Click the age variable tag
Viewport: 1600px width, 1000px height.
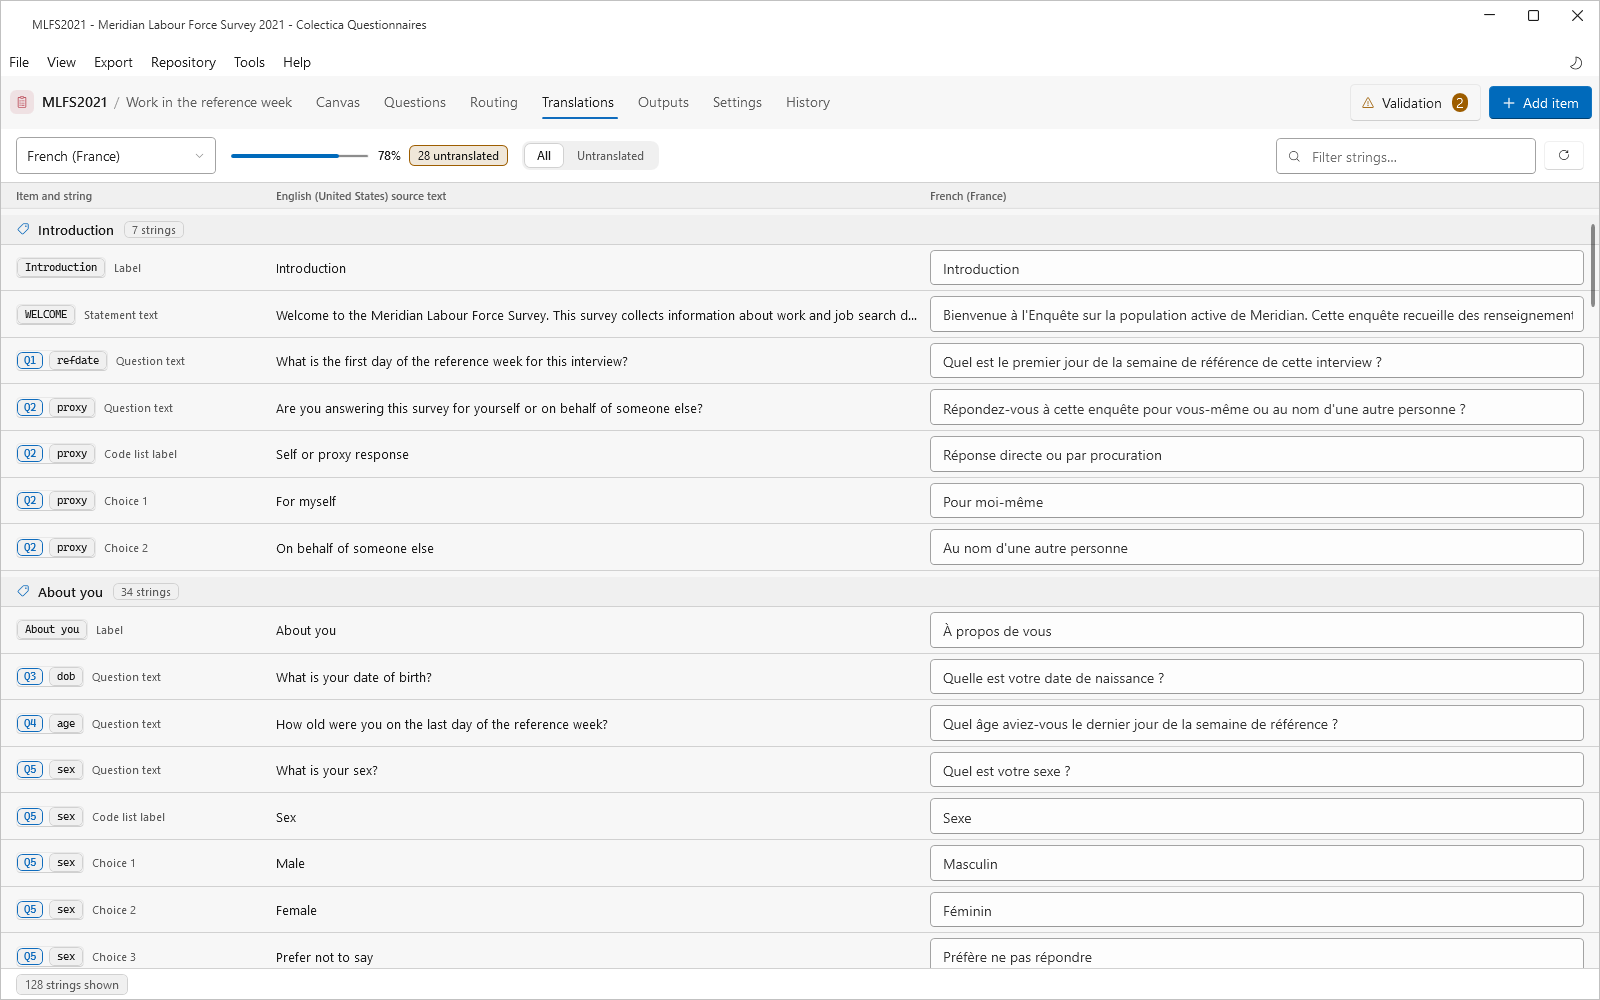66,724
